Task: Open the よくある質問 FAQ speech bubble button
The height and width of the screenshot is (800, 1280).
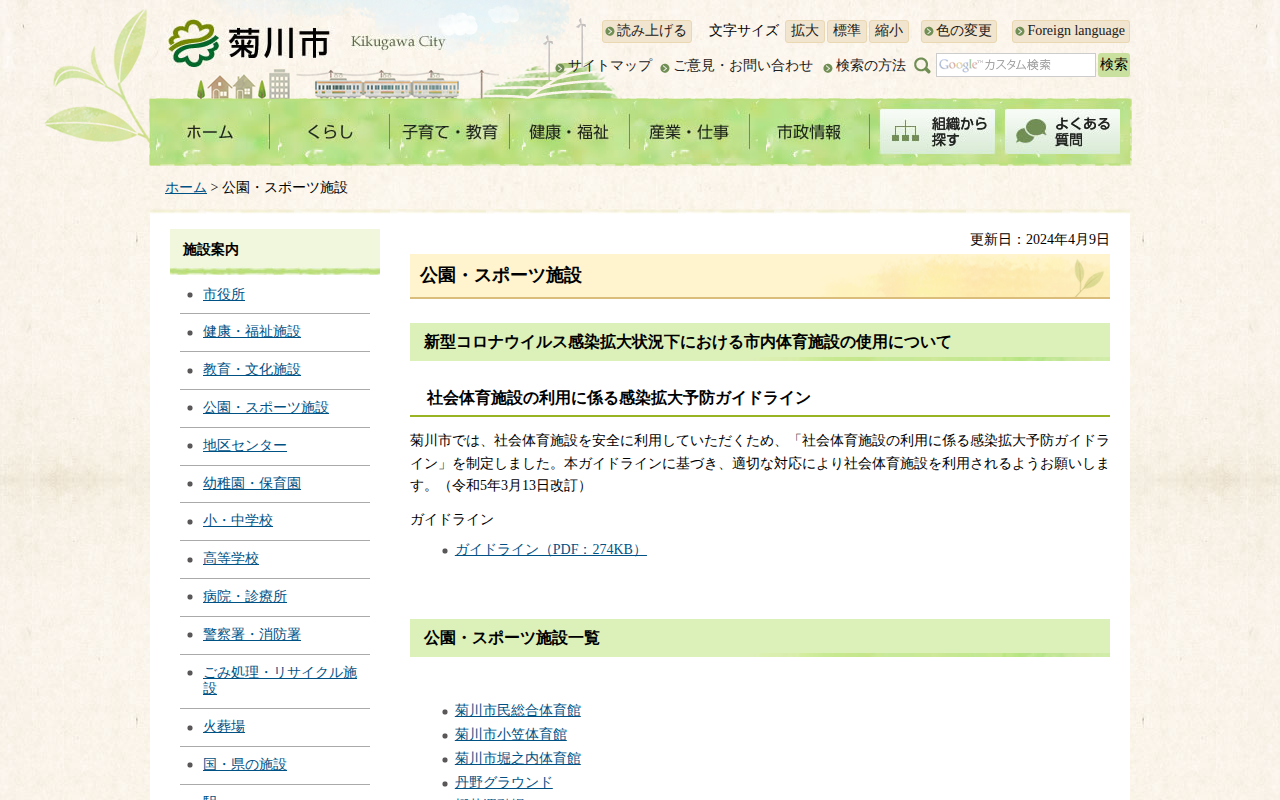Action: point(1062,132)
